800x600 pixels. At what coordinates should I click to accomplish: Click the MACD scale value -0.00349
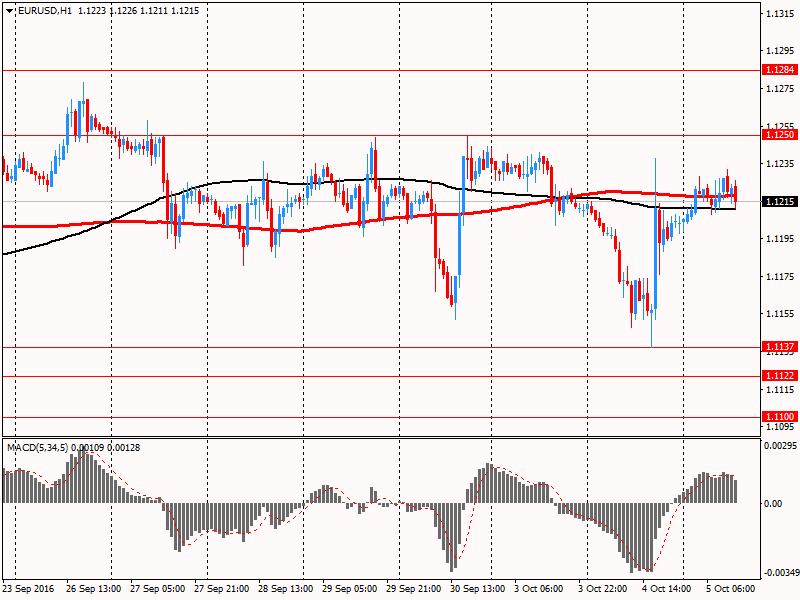coord(780,573)
